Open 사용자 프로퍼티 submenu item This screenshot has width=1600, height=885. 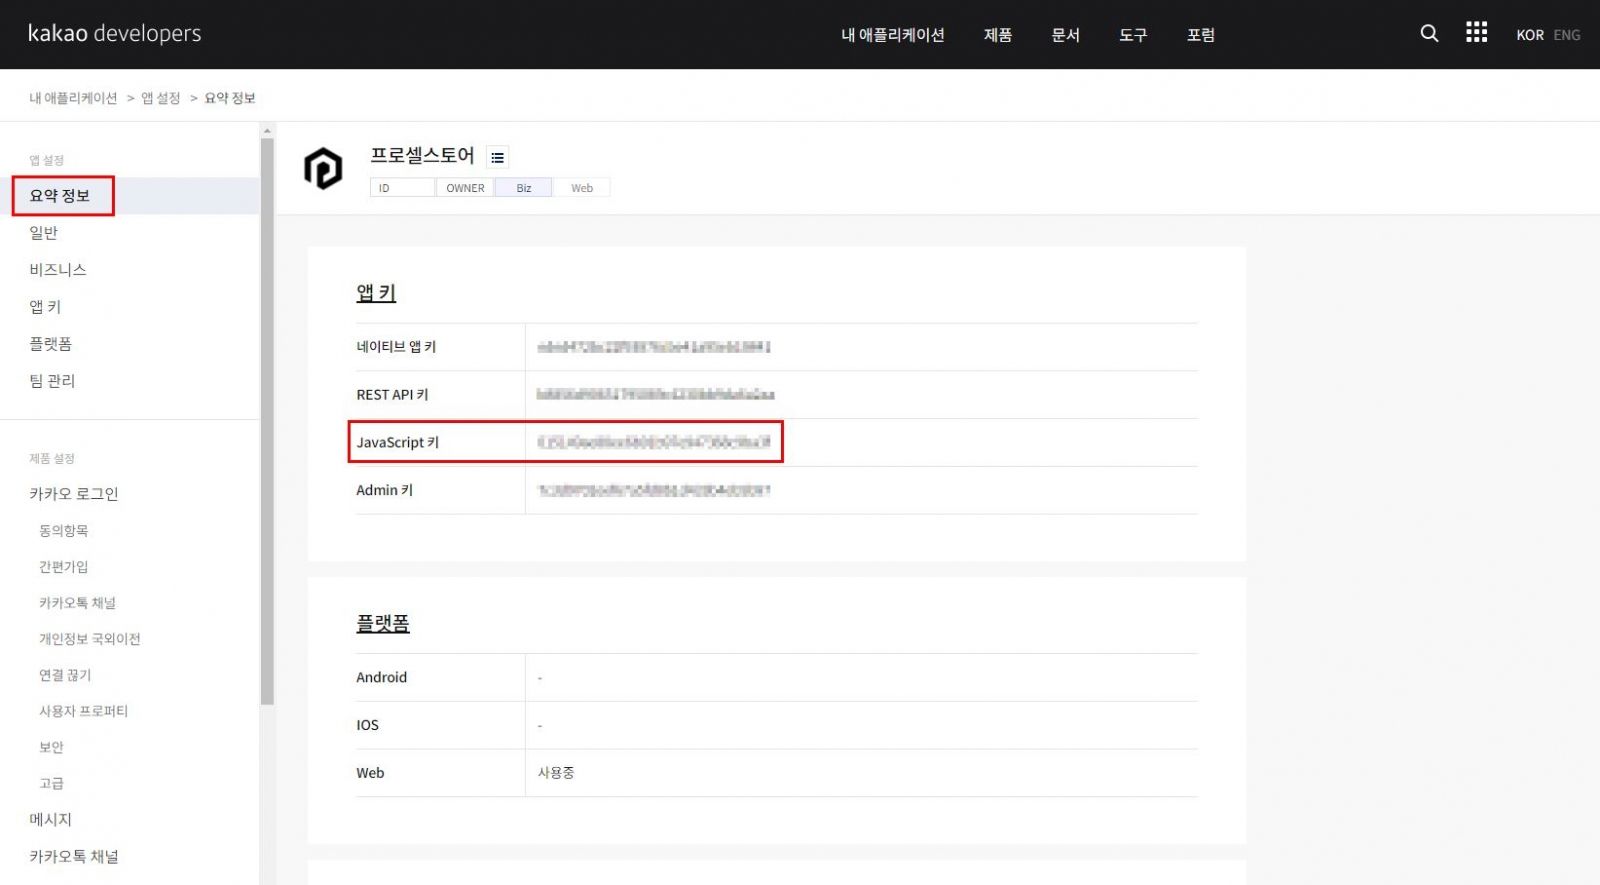pos(84,710)
